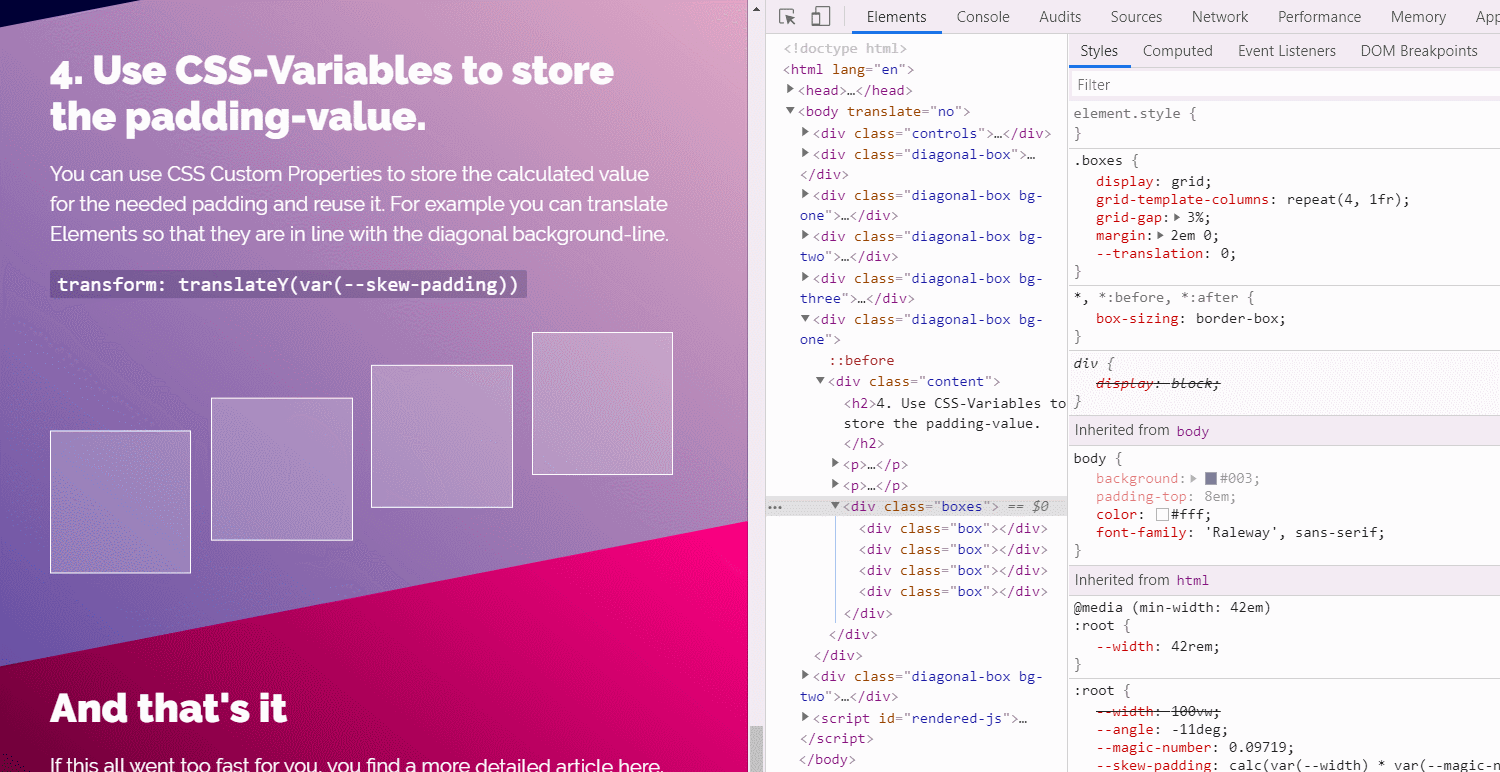Click the element.style rule header

coord(1135,113)
